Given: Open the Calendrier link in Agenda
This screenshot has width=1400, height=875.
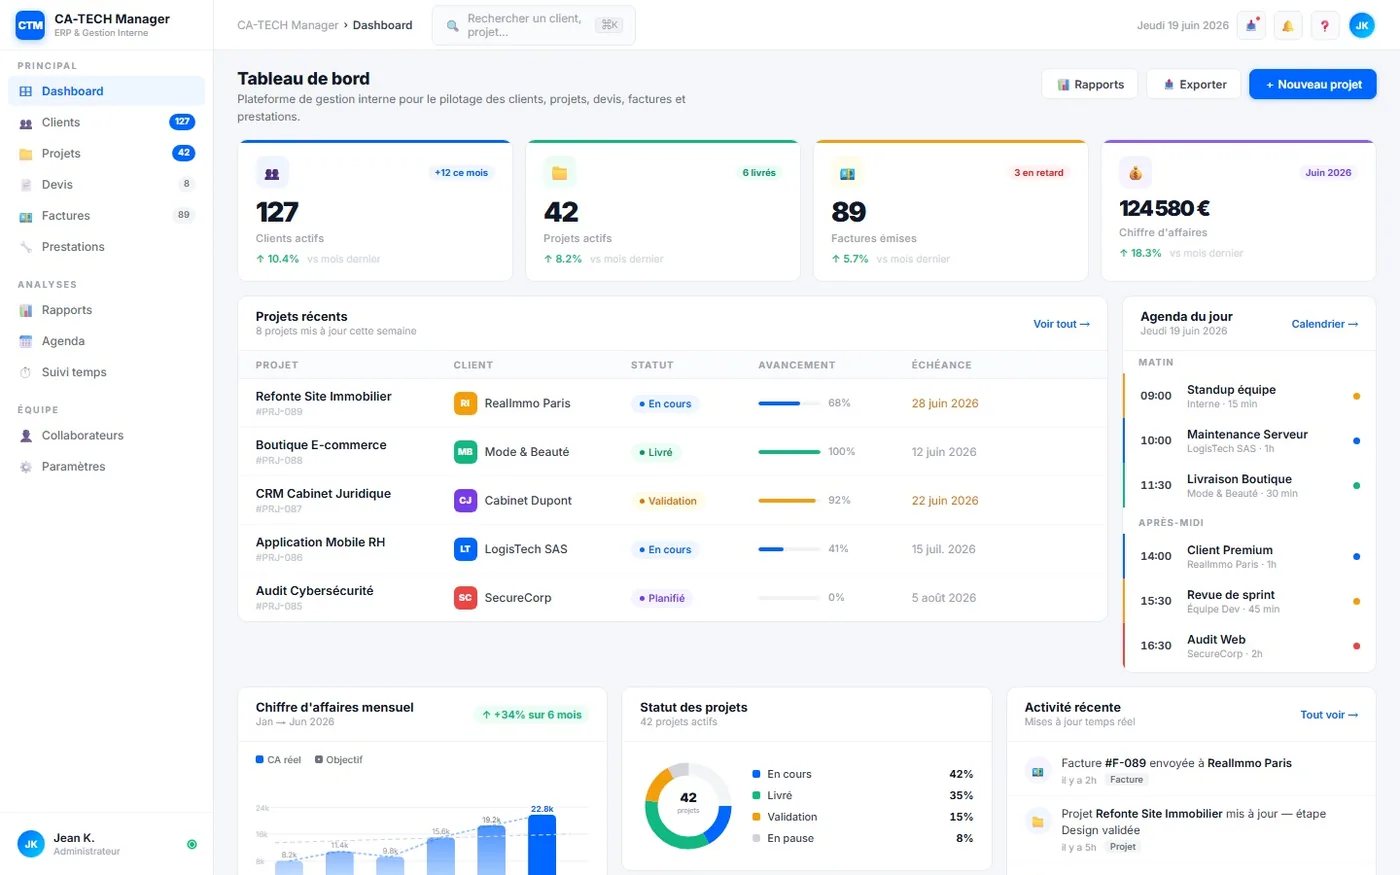Looking at the screenshot, I should [x=1325, y=324].
